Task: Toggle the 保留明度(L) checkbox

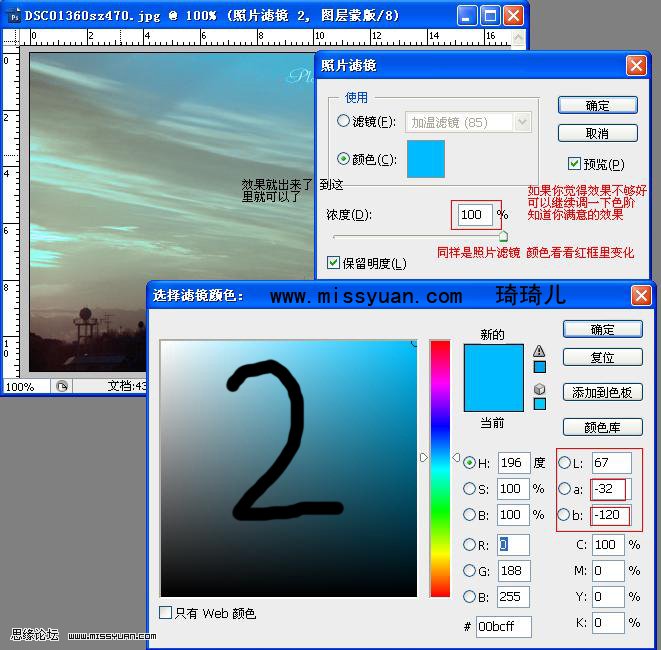Action: [333, 263]
